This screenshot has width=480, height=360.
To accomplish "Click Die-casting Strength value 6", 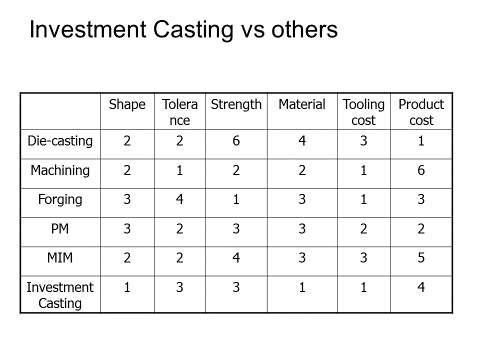I will click(236, 141).
